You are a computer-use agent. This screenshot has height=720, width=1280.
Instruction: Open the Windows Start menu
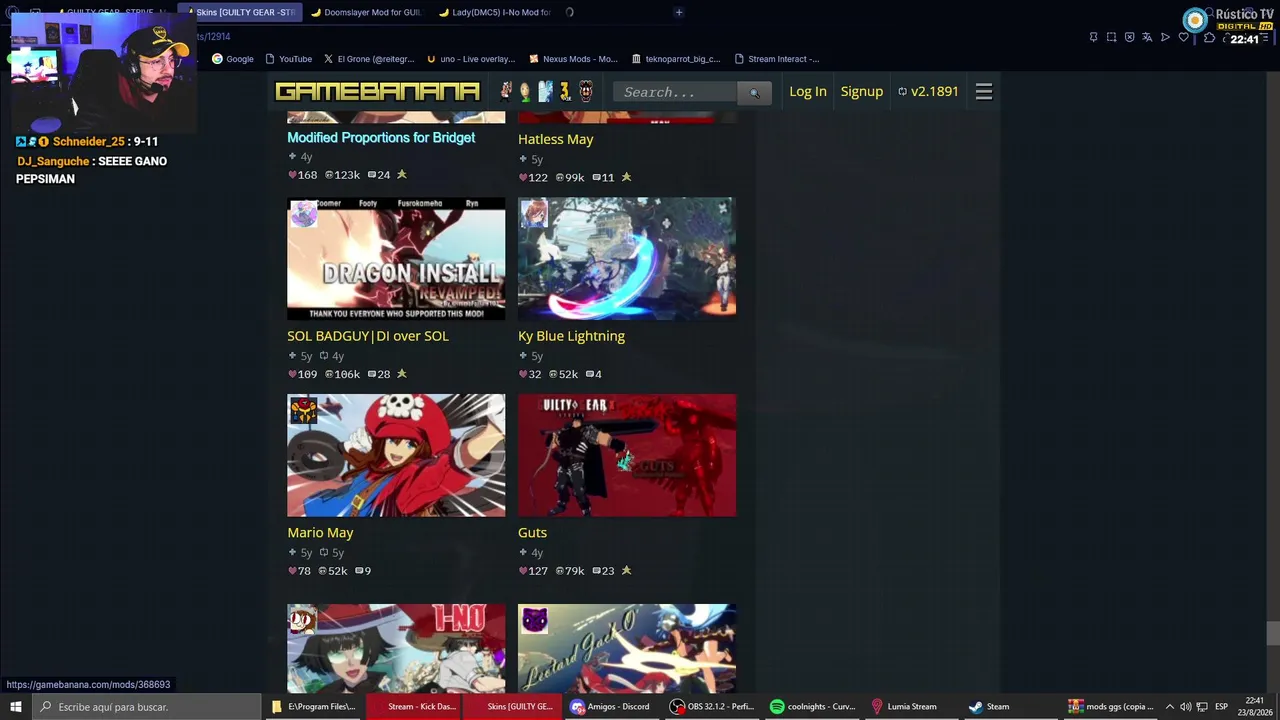15,707
